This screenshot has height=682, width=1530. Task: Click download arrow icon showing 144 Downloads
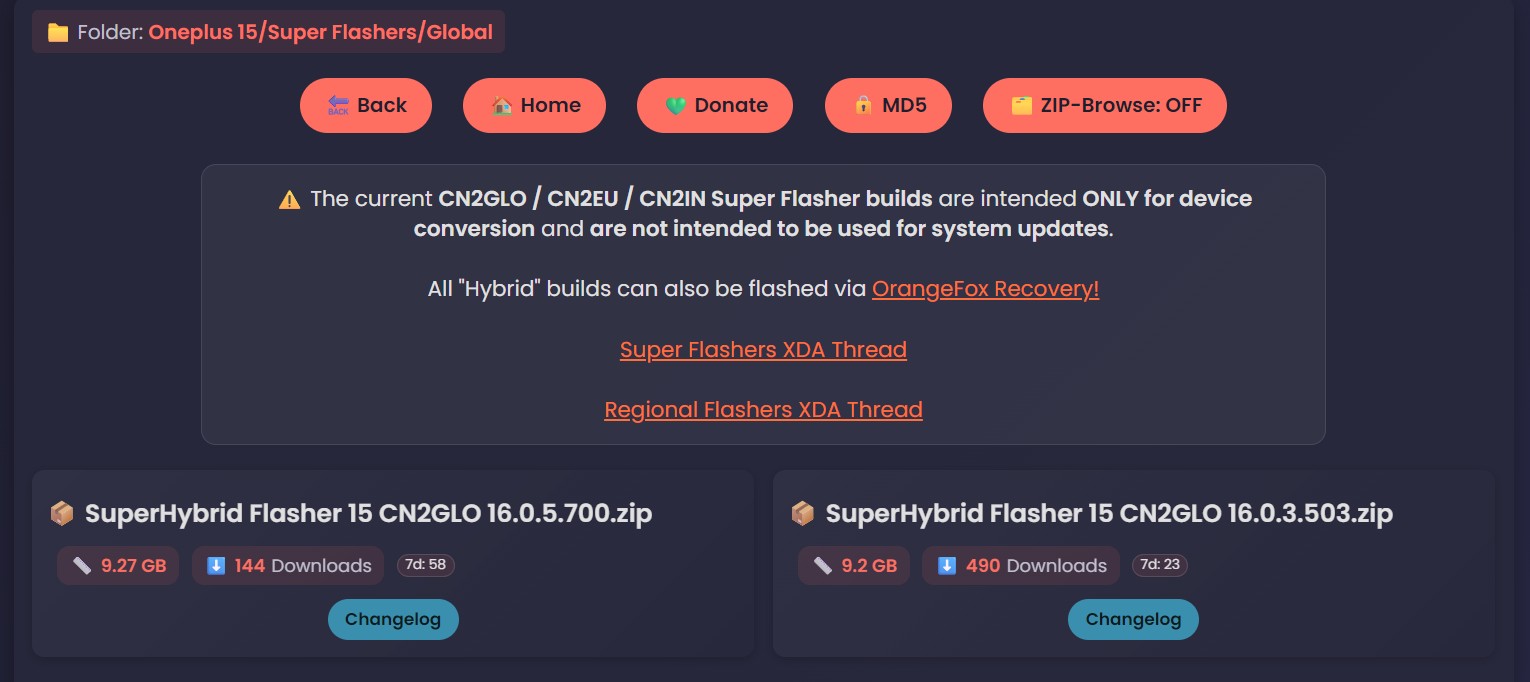[x=216, y=566]
